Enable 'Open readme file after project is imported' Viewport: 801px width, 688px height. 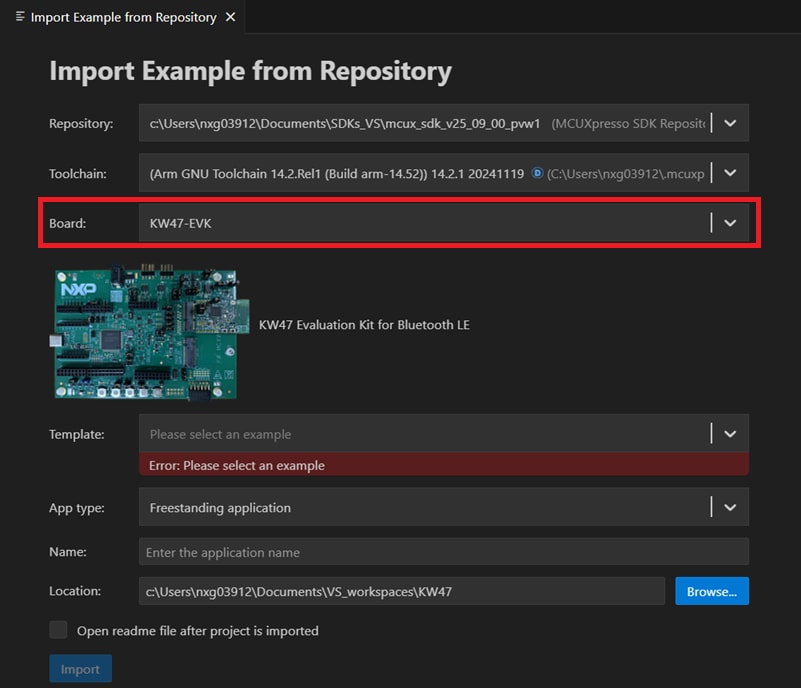coord(57,630)
